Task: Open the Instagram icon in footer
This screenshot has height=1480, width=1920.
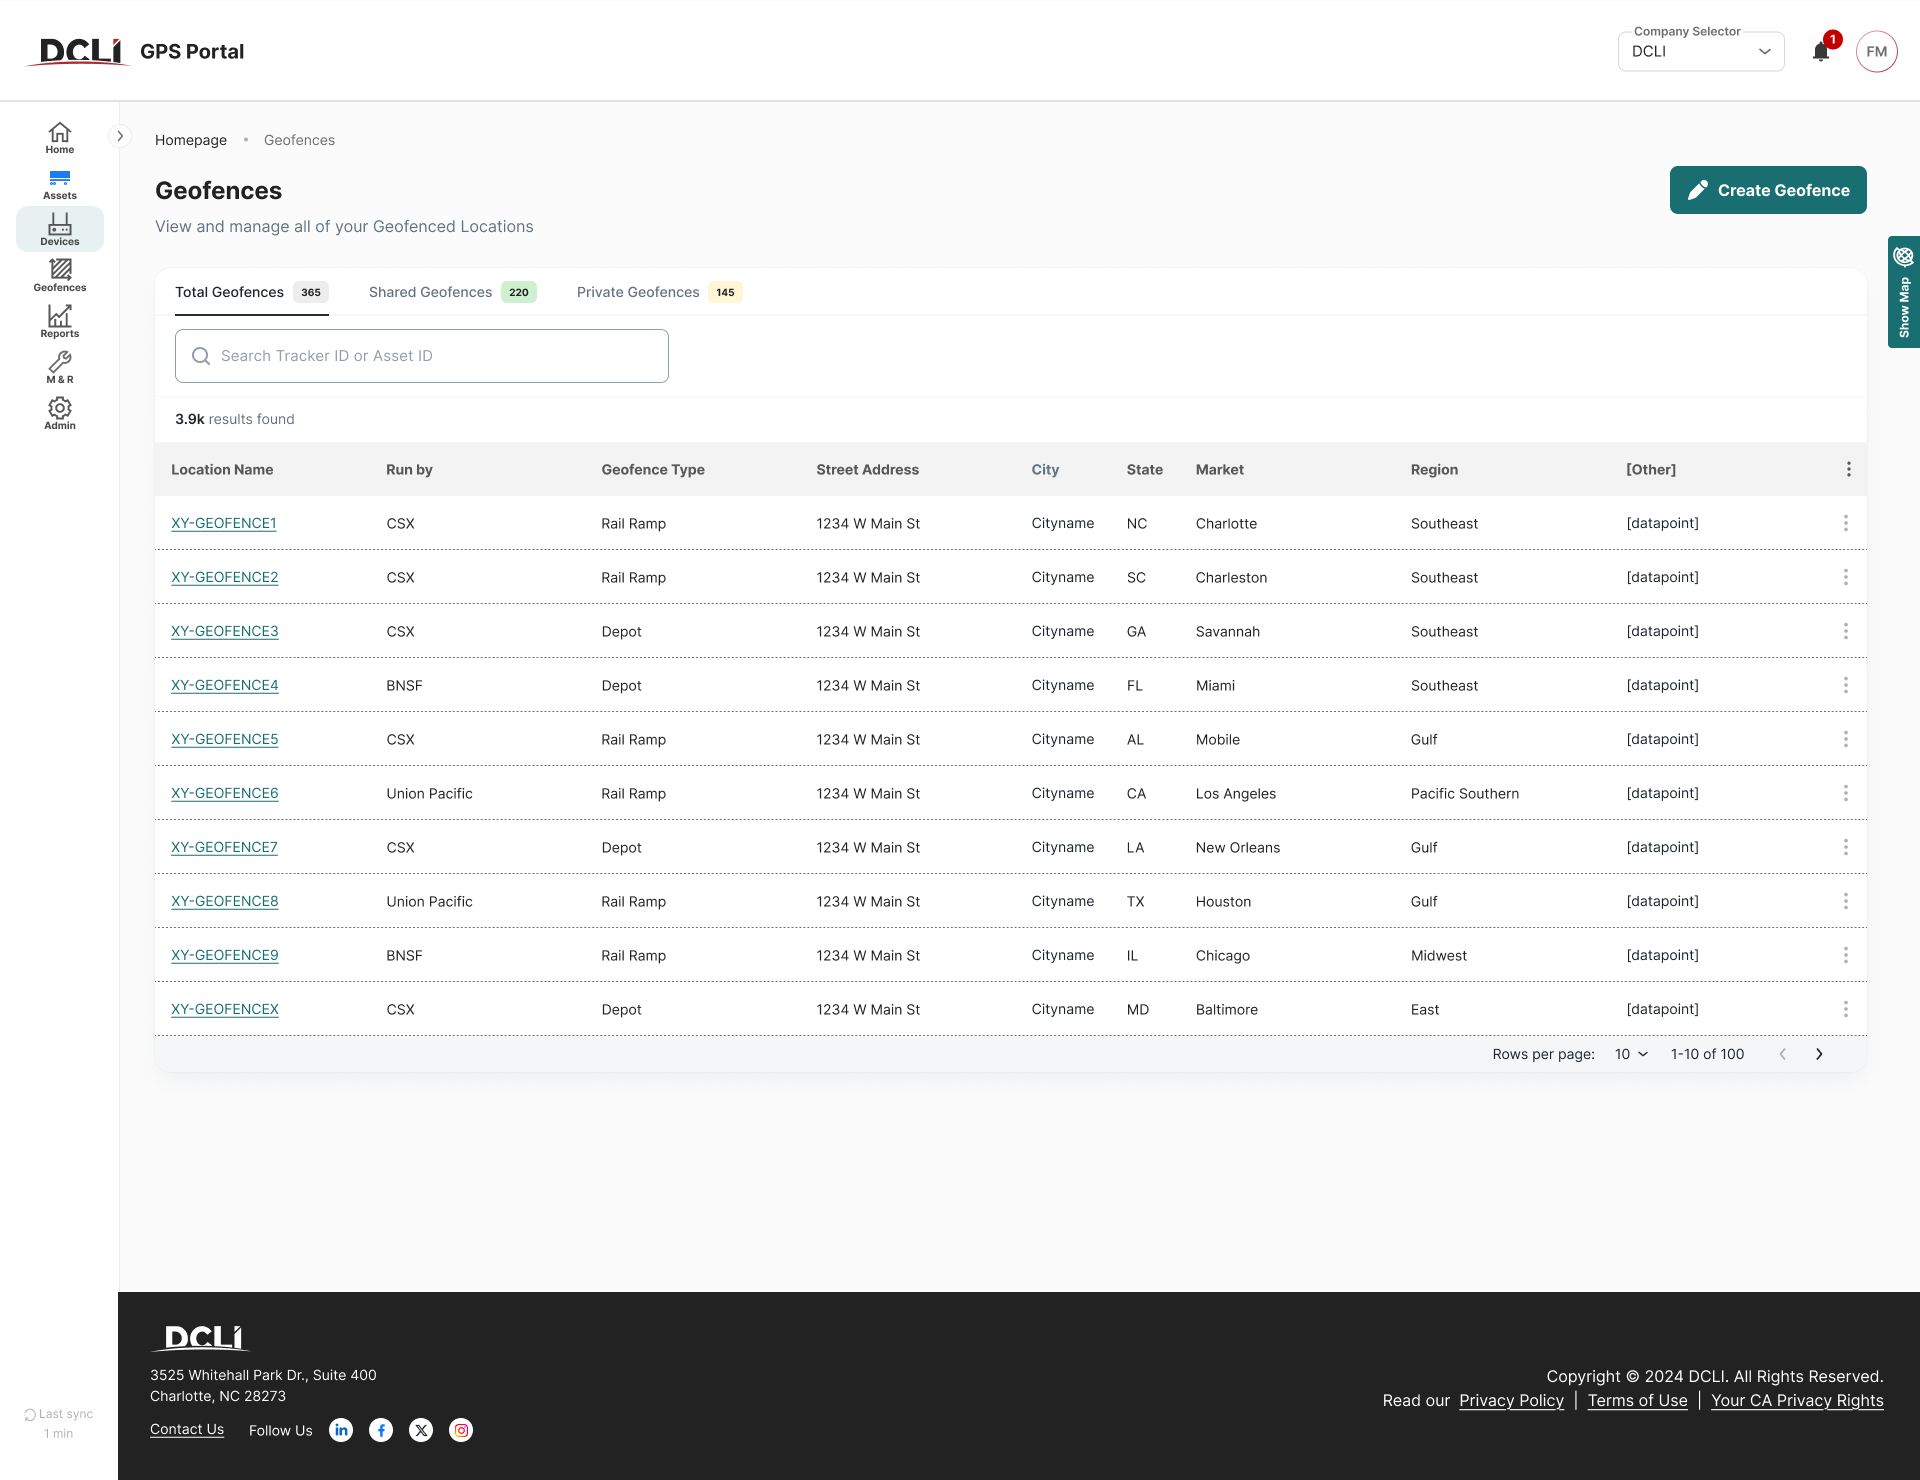Action: [461, 1430]
